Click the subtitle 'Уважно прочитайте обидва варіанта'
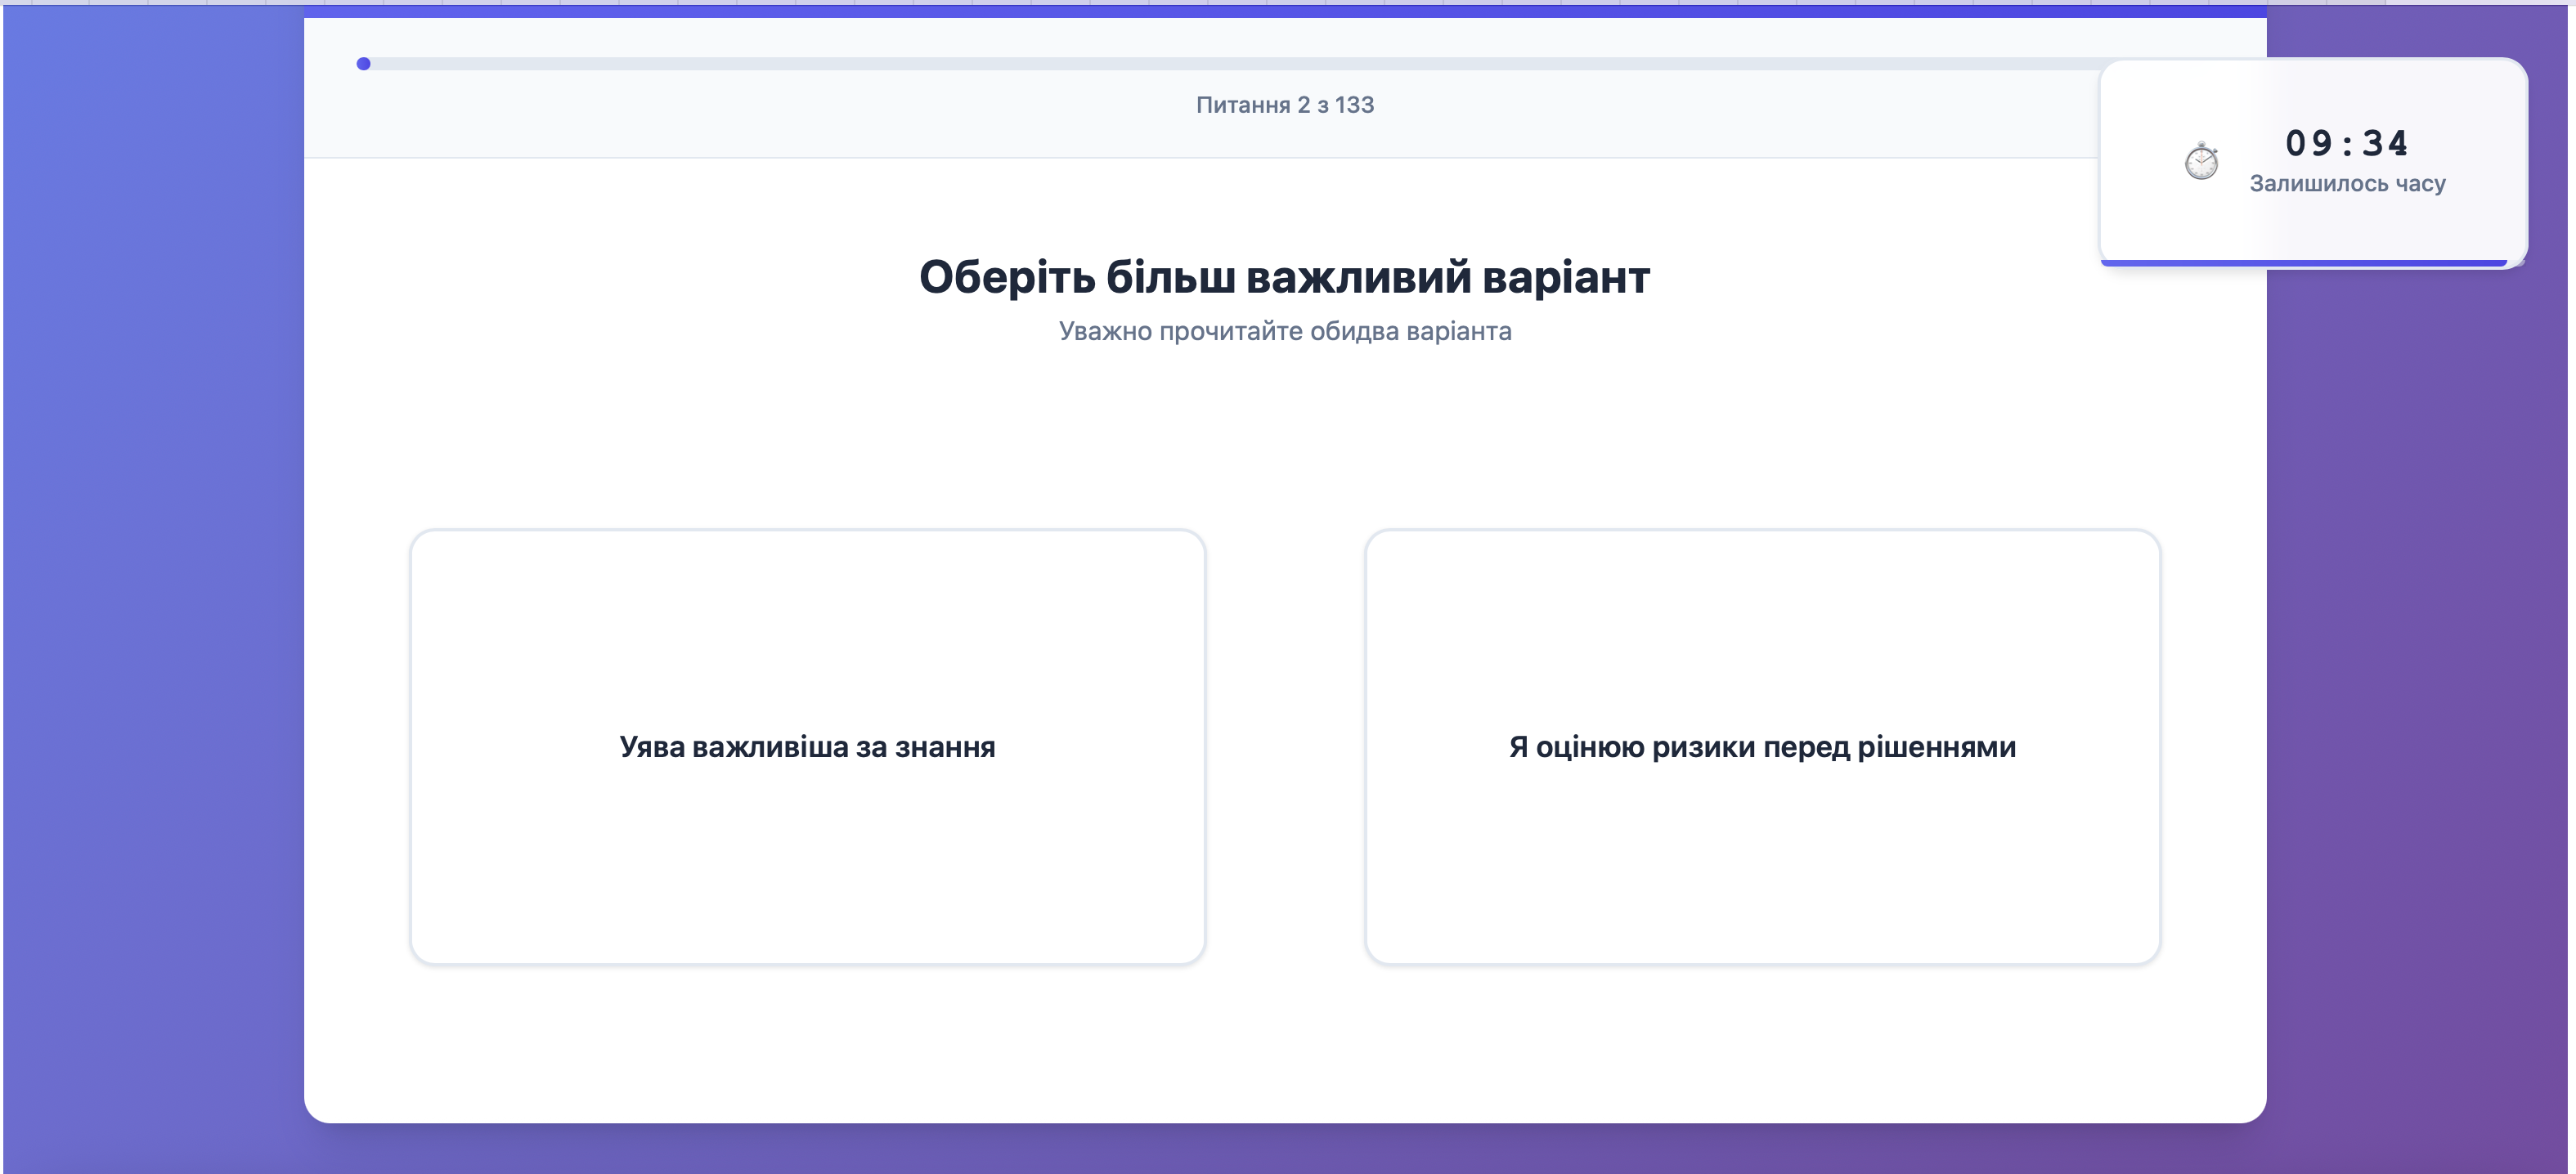The width and height of the screenshot is (2576, 1174). [x=1285, y=331]
